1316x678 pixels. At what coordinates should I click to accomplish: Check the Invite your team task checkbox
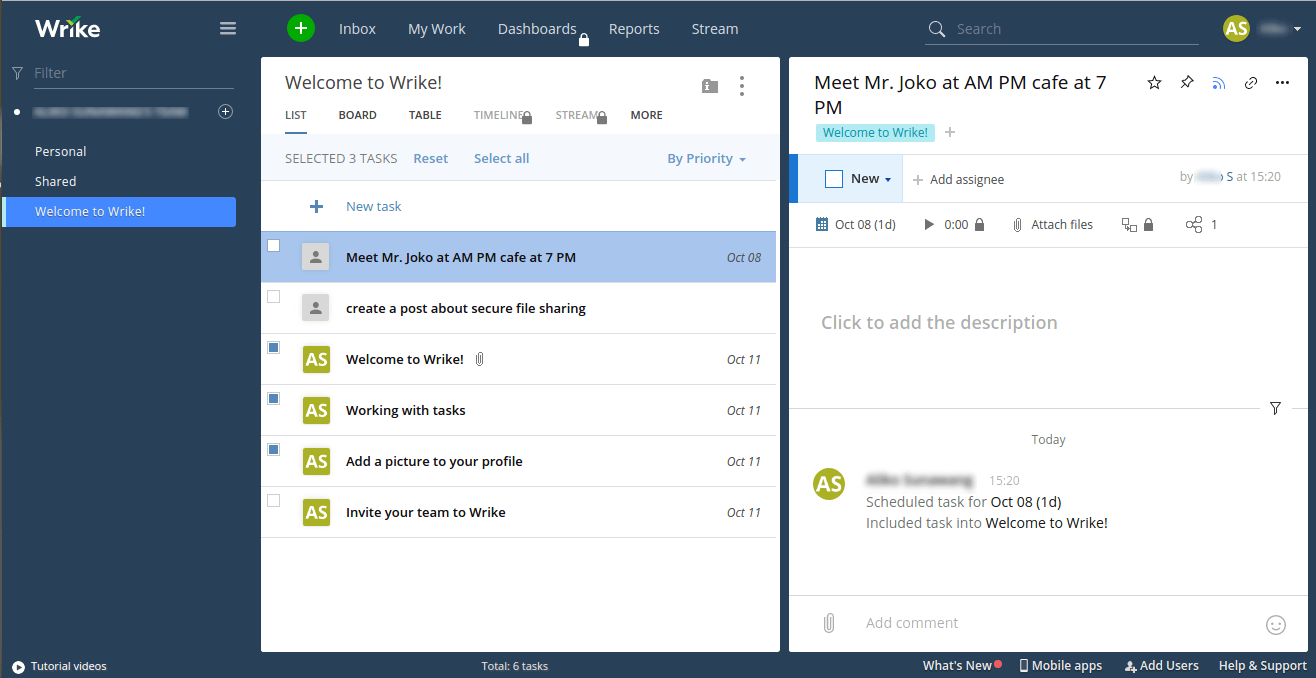point(273,500)
